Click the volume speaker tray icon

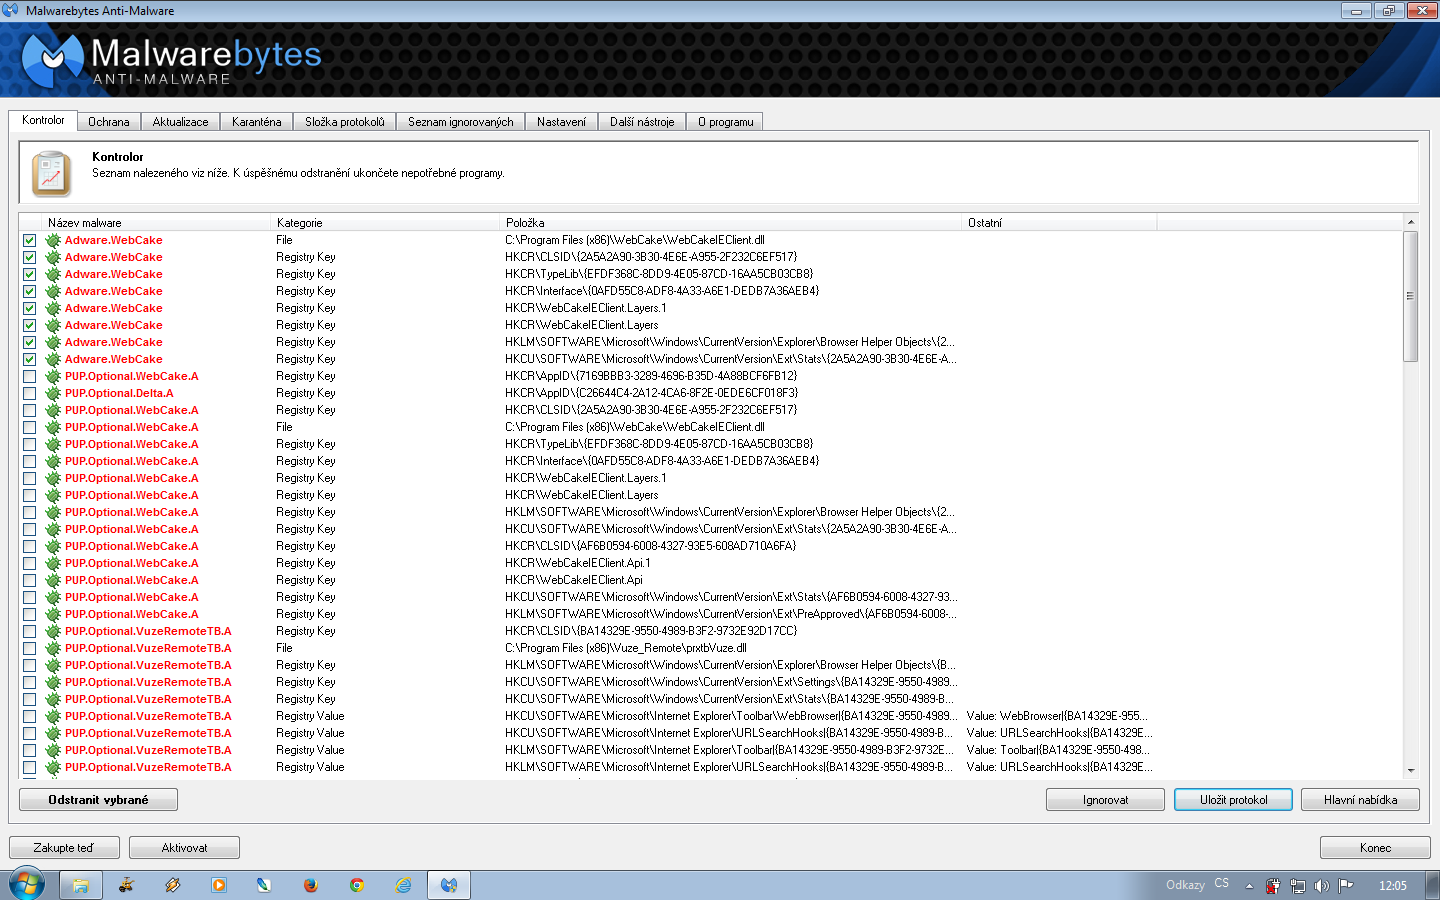(1322, 886)
